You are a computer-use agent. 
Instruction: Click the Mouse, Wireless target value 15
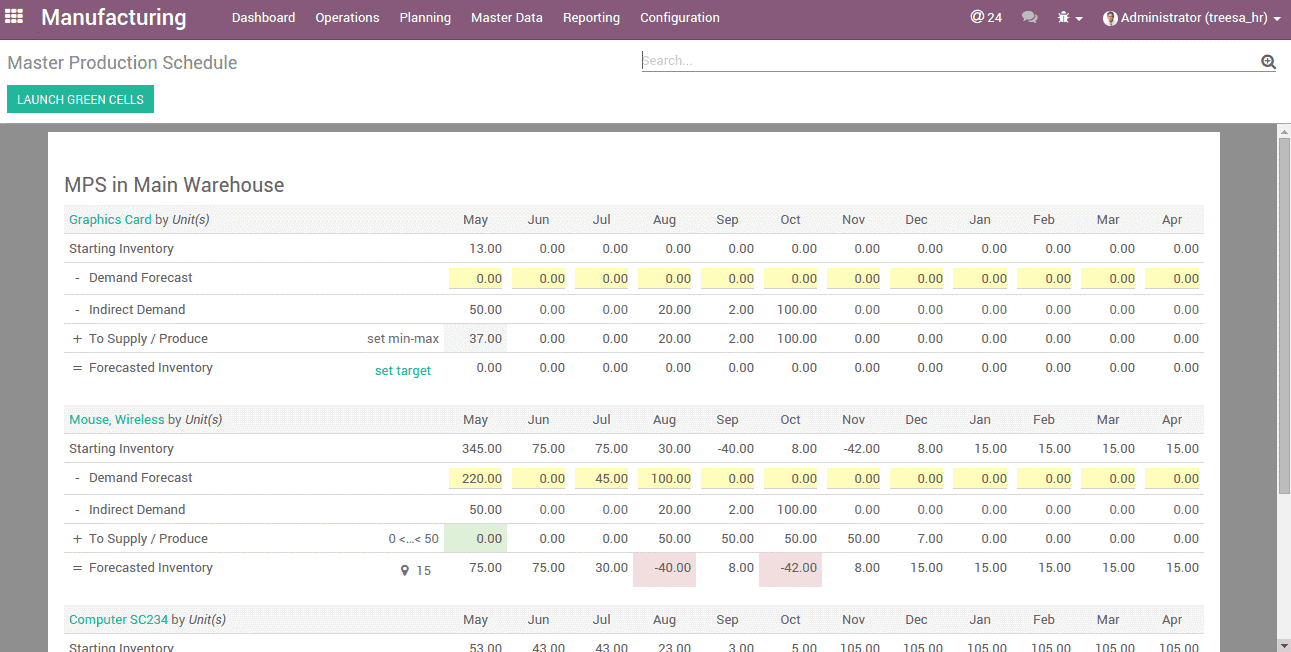pos(423,570)
